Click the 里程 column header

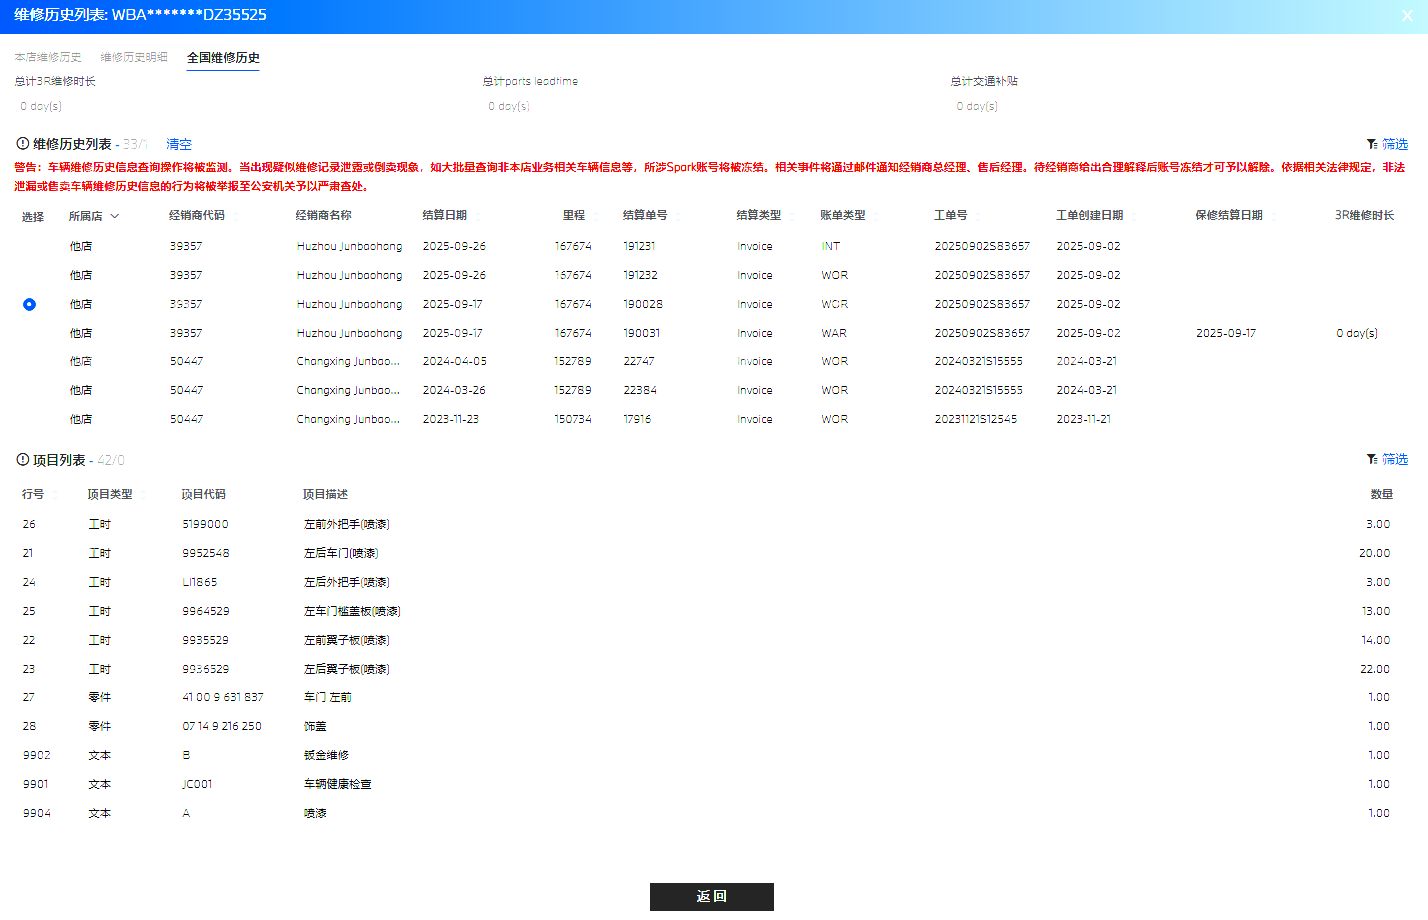[574, 215]
